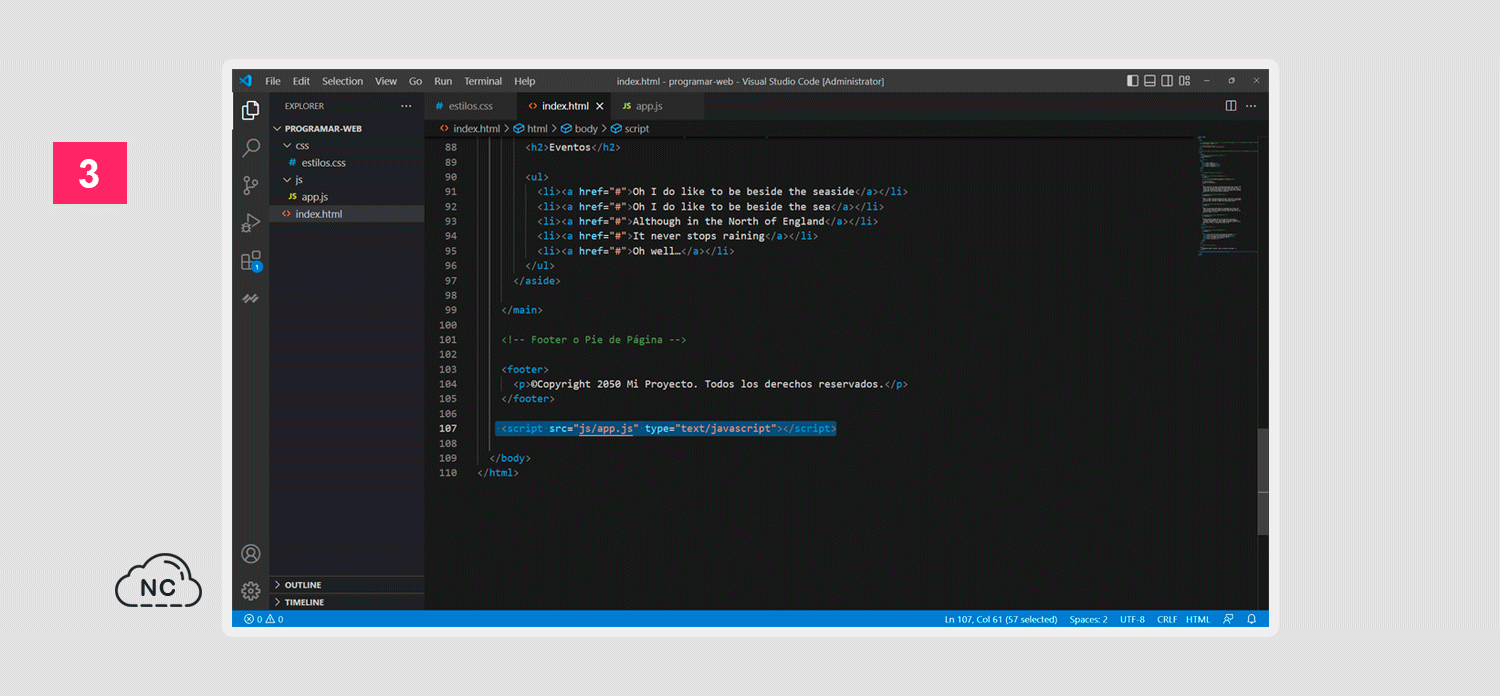Image resolution: width=1500 pixels, height=696 pixels.
Task: Open the Explorer view in the activity bar
Action: click(251, 111)
